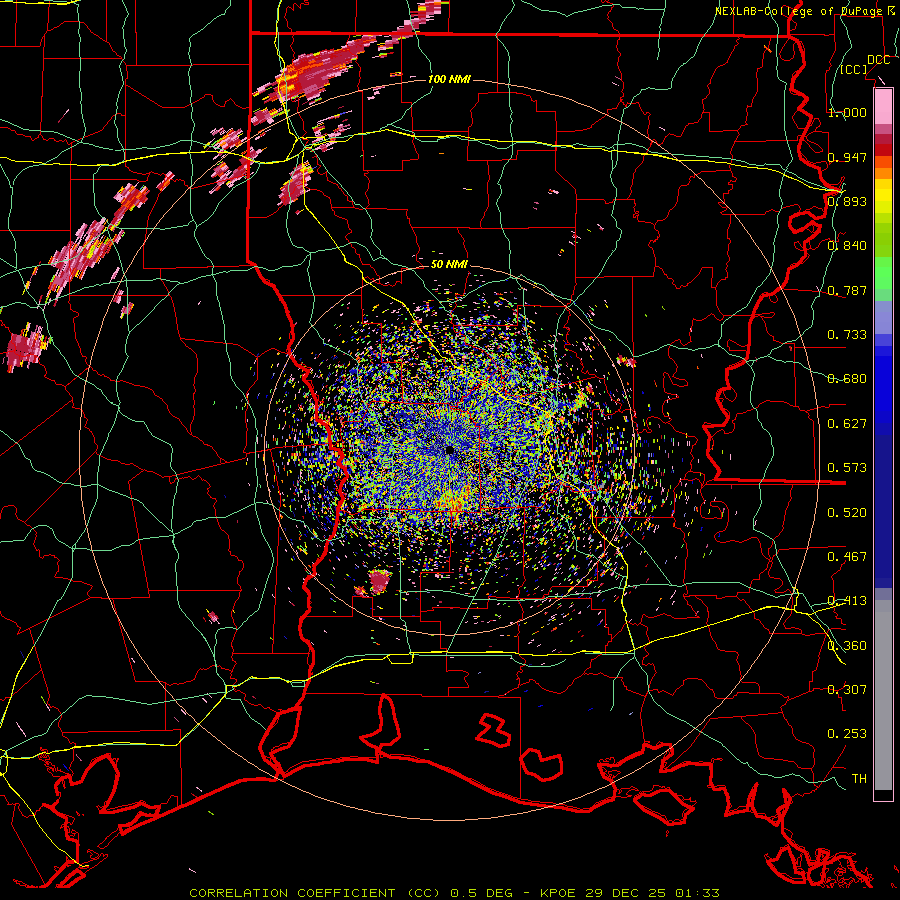Click the 50 NMI range ring label

point(449,265)
